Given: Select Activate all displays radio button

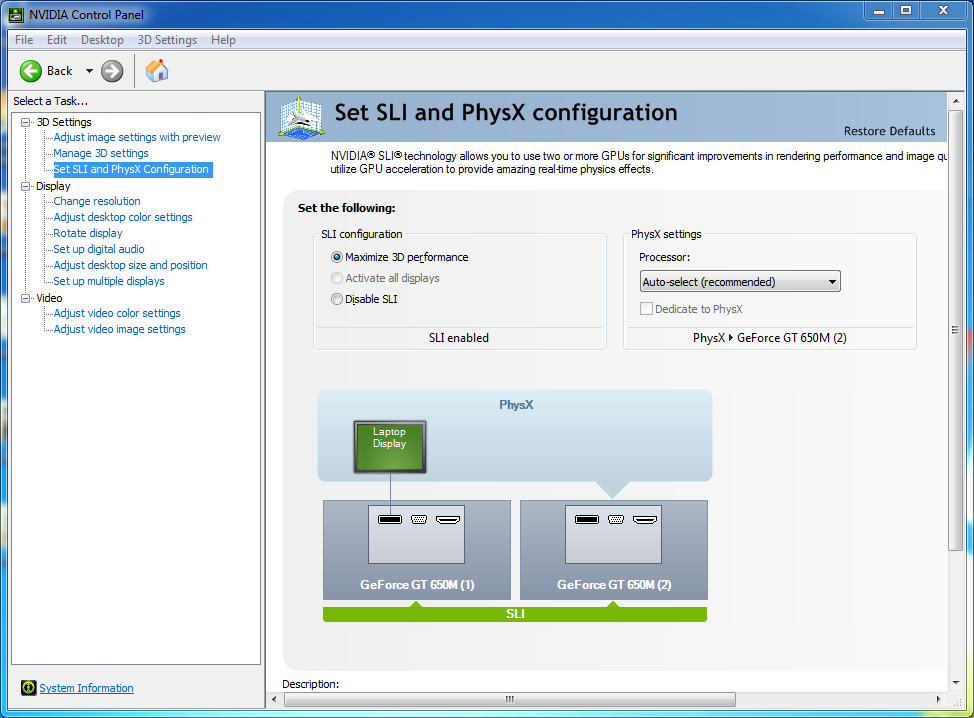Looking at the screenshot, I should coord(337,278).
